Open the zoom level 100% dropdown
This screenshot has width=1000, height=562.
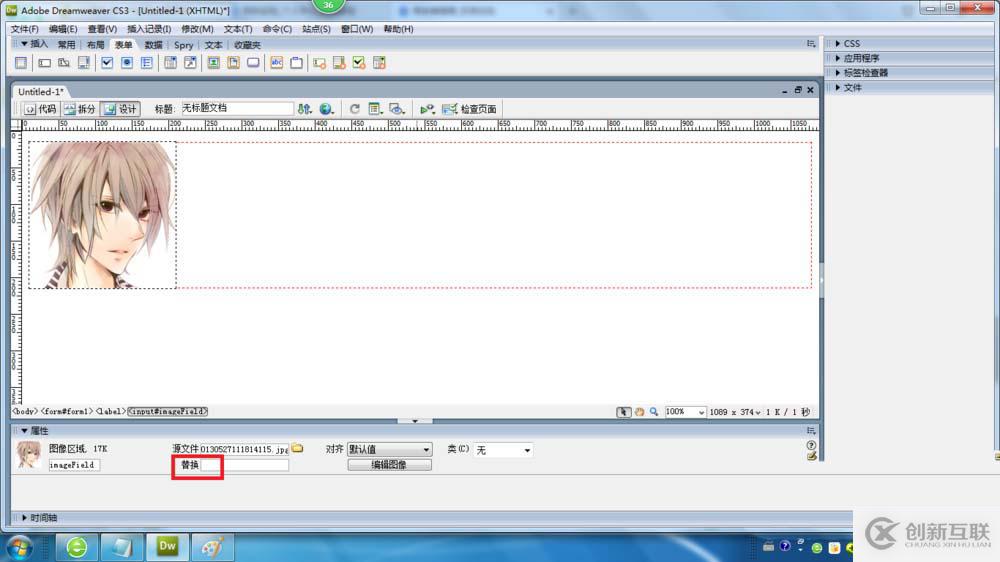685,412
